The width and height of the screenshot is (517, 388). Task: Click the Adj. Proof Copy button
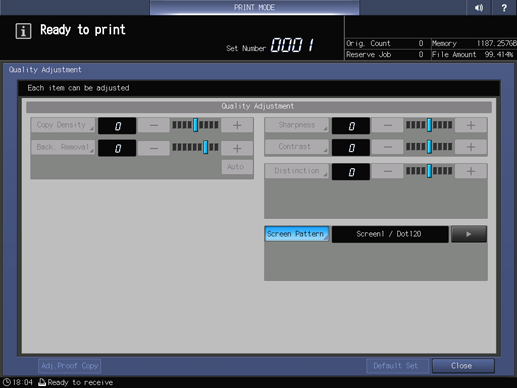[x=69, y=366]
